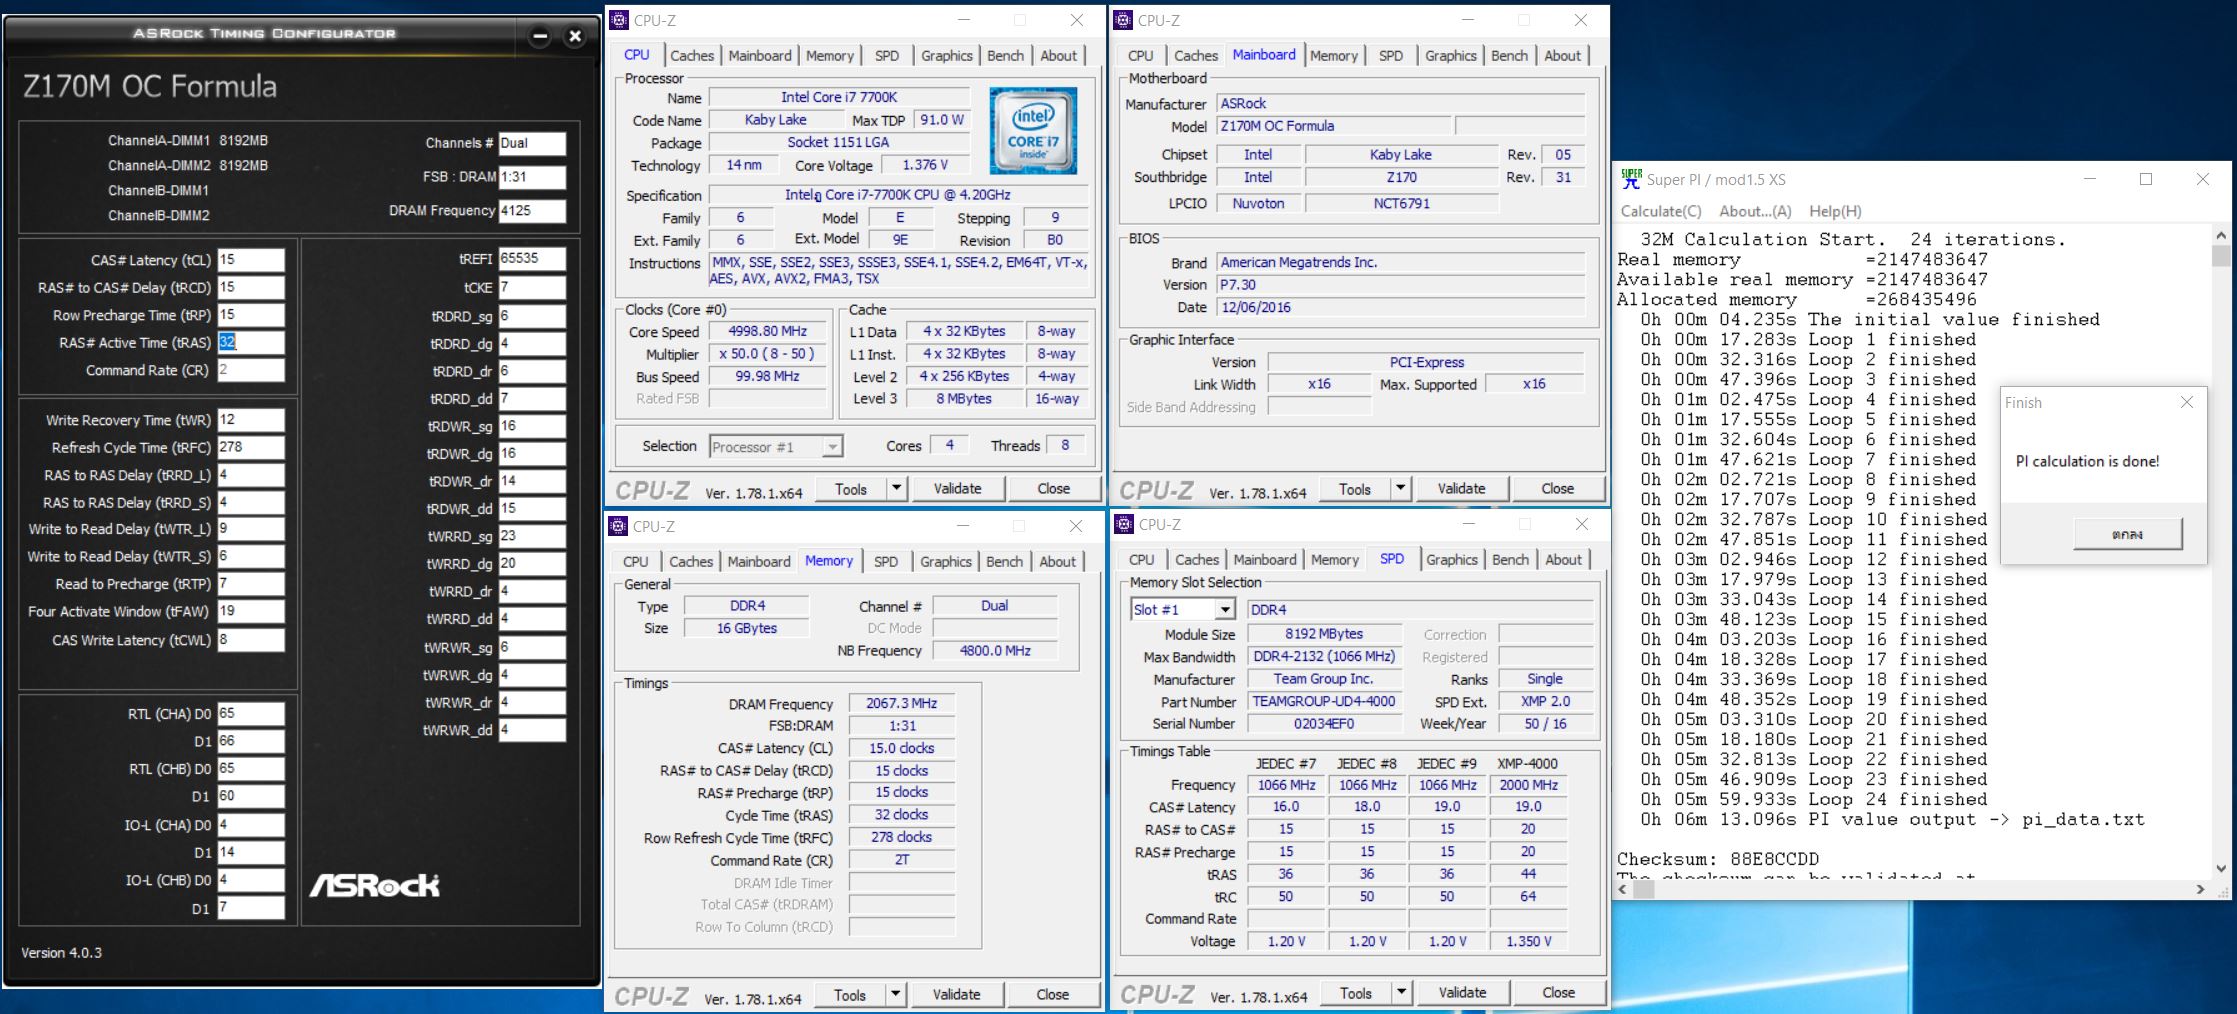Close the ASRock Timing Configurator with X icon
This screenshot has width=2237, height=1014.
tap(575, 37)
